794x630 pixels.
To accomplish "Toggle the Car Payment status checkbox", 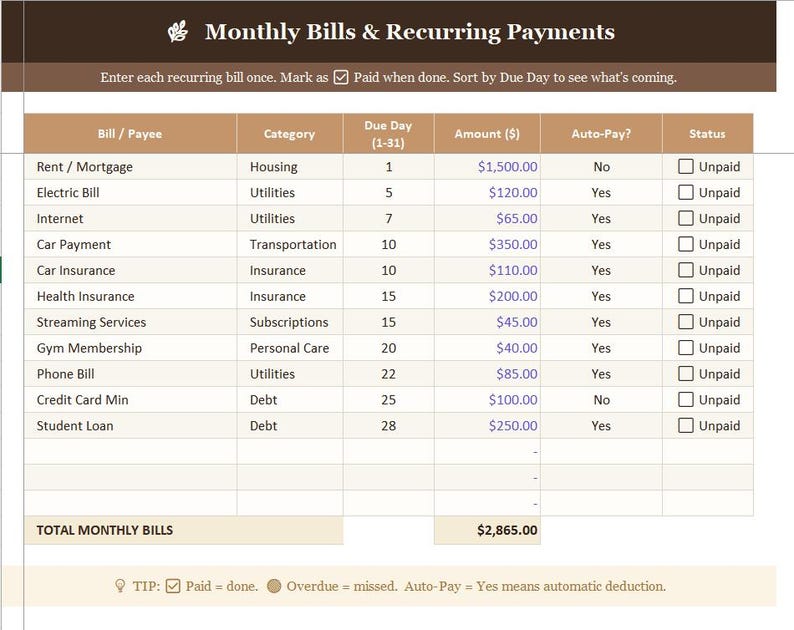I will [685, 244].
